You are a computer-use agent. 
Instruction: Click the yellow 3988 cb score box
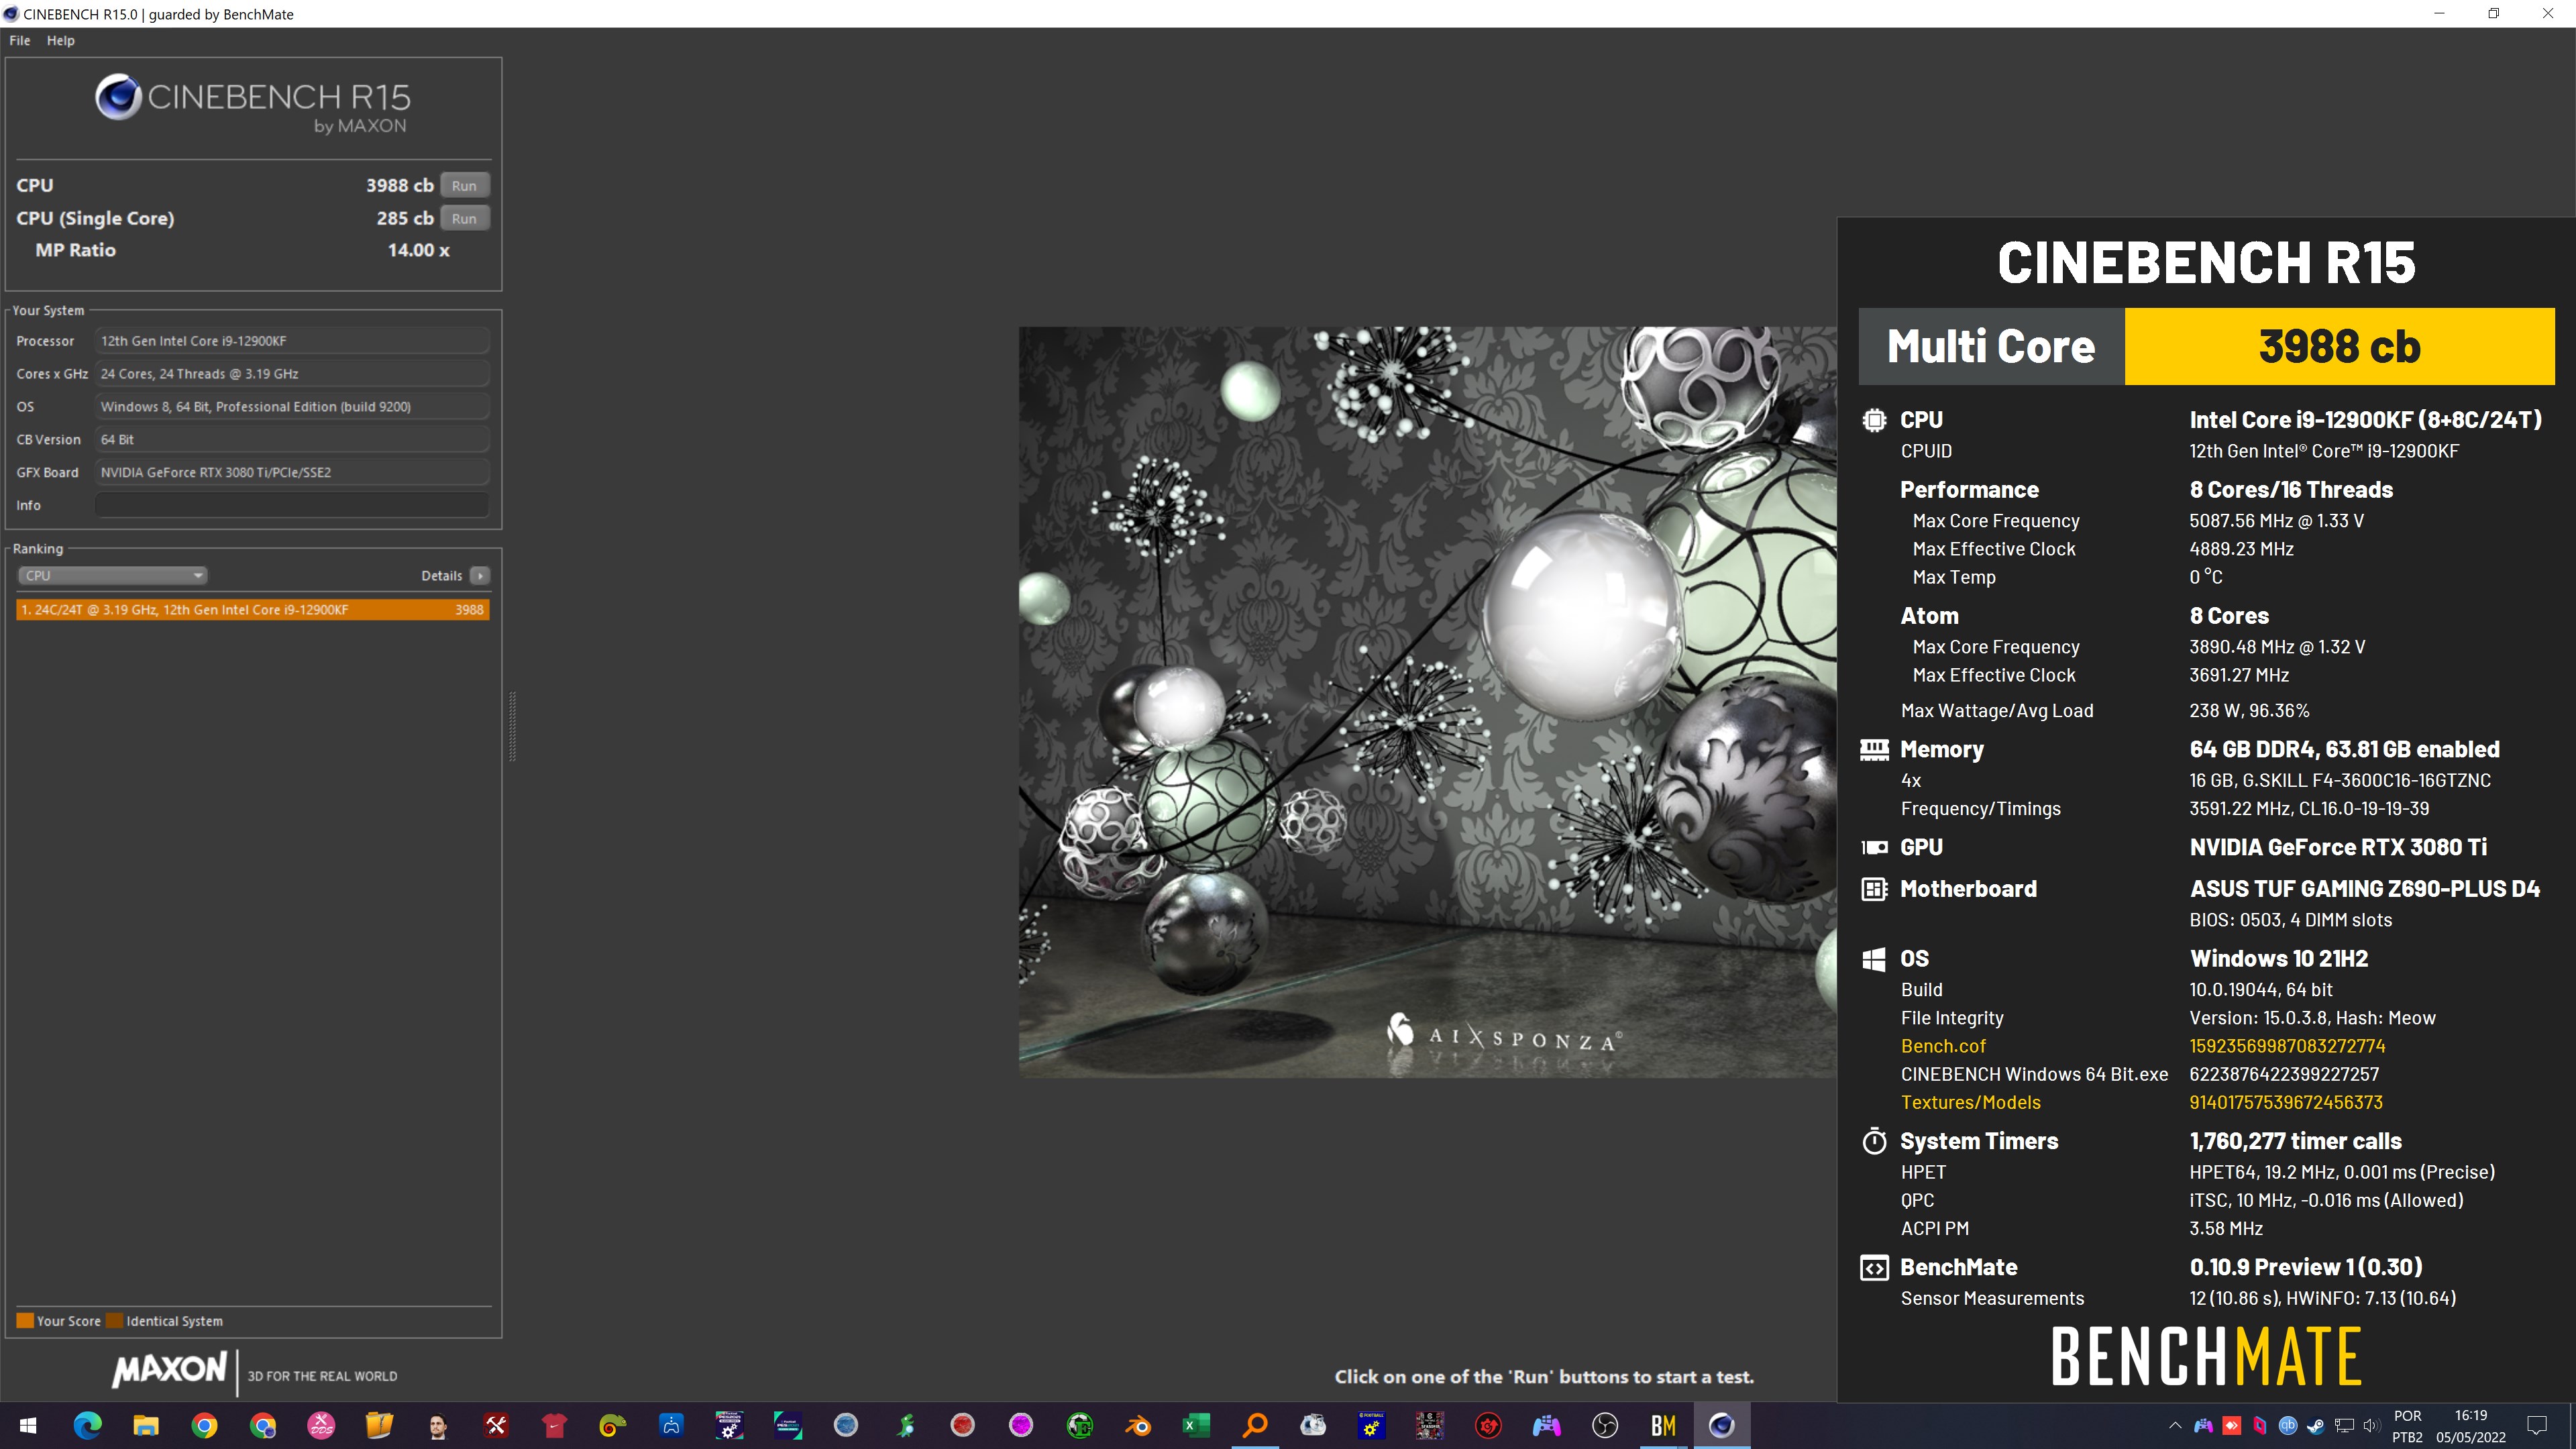(x=2339, y=346)
